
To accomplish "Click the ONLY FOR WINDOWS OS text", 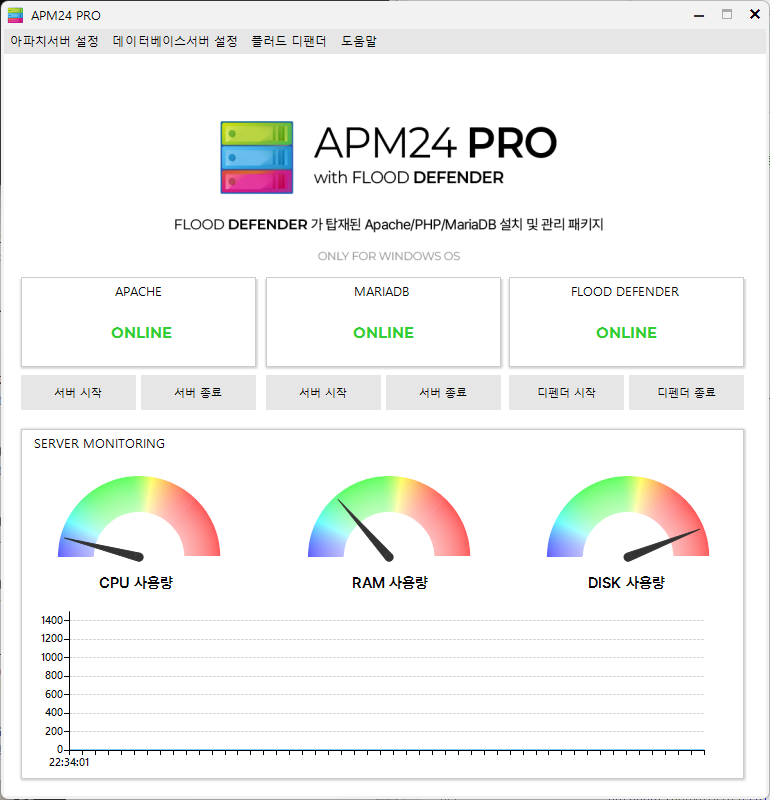I will [389, 256].
